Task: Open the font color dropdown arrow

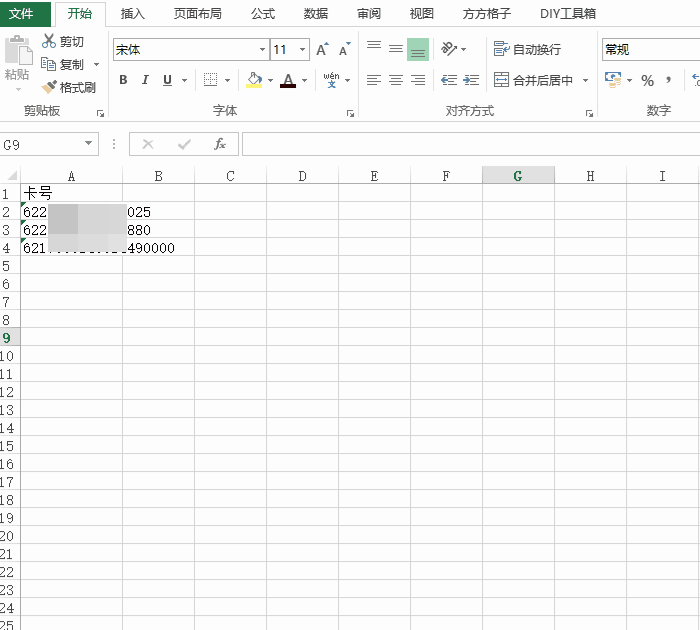Action: coord(304,80)
